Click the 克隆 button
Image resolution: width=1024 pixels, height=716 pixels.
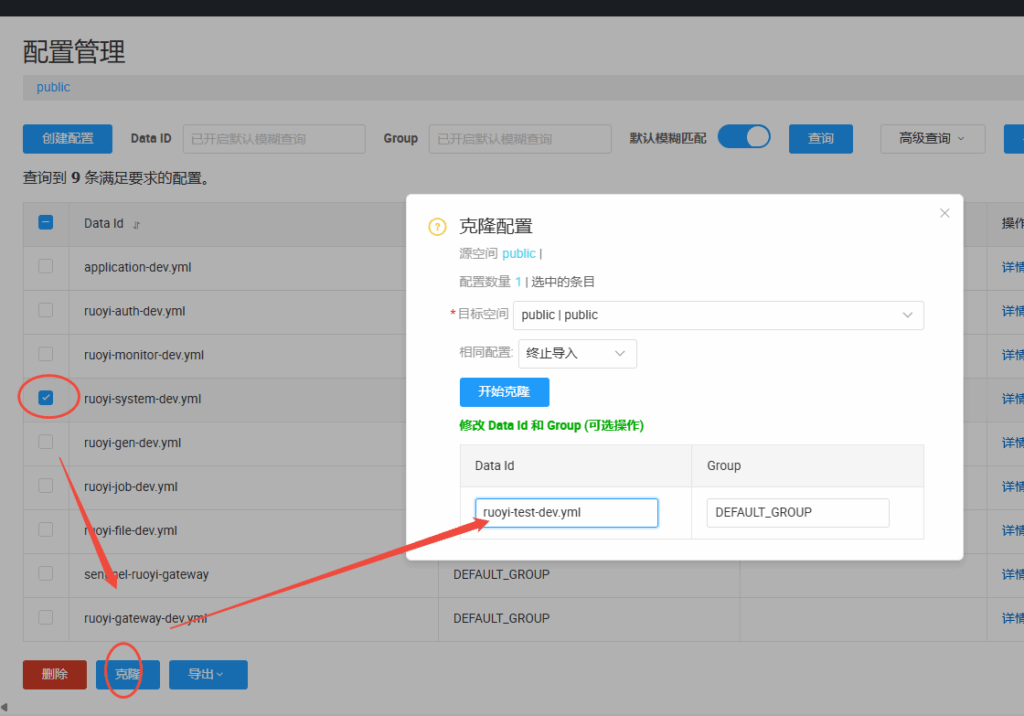127,675
